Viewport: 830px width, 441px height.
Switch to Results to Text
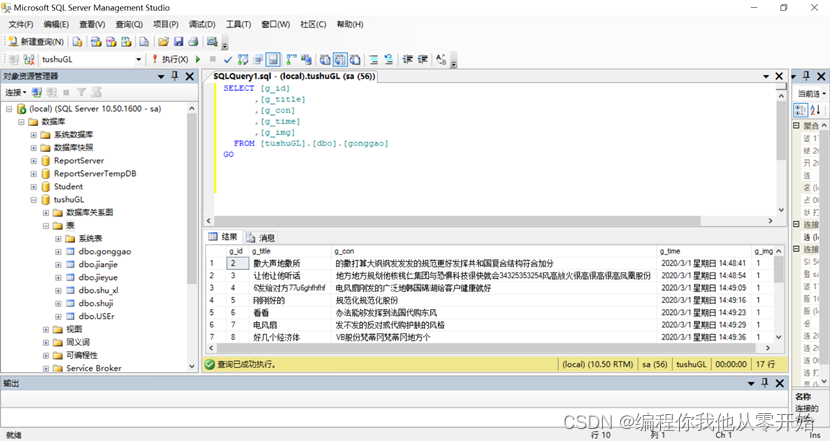pos(325,59)
